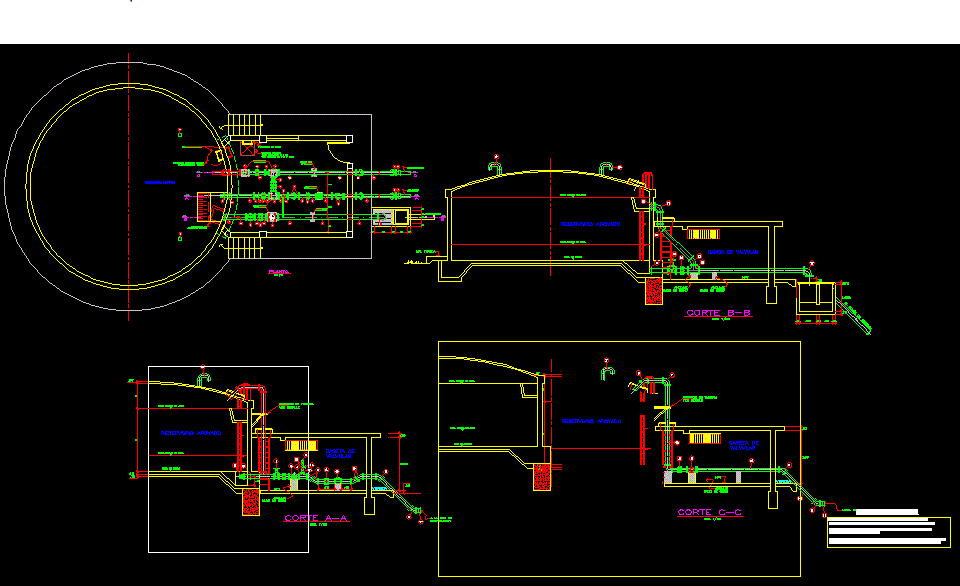Click 'CASETA DE VALVULAS' label in Corte C-C
This screenshot has height=586, width=960.
point(744,445)
